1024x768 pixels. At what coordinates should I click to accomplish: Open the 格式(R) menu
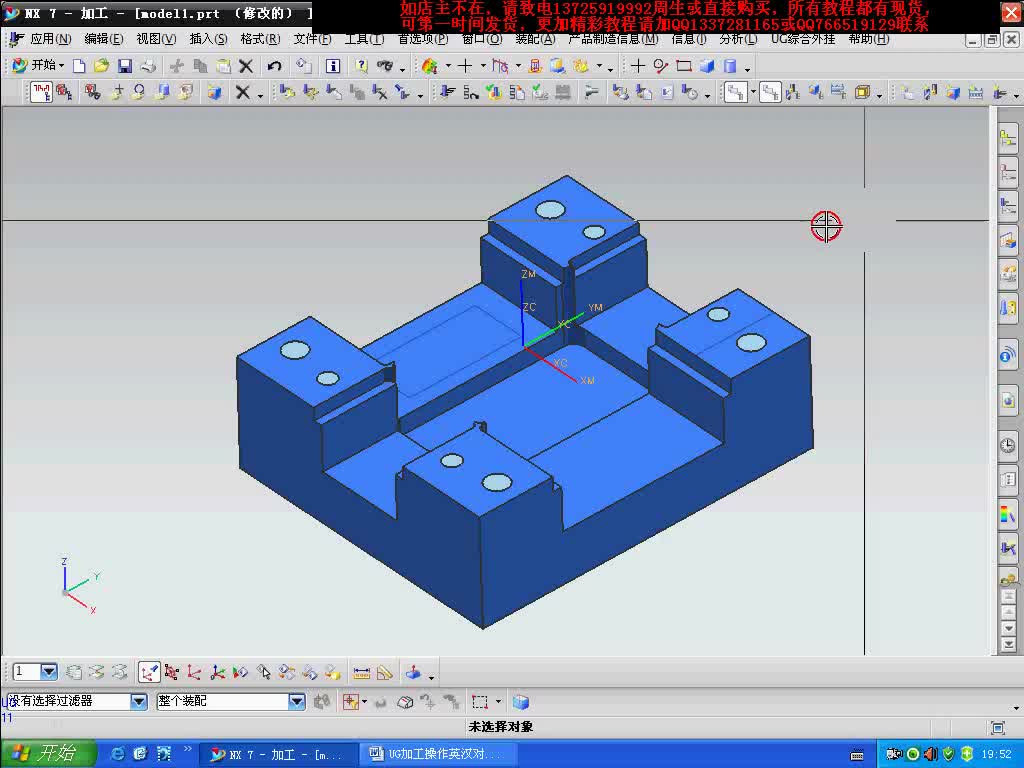point(260,39)
